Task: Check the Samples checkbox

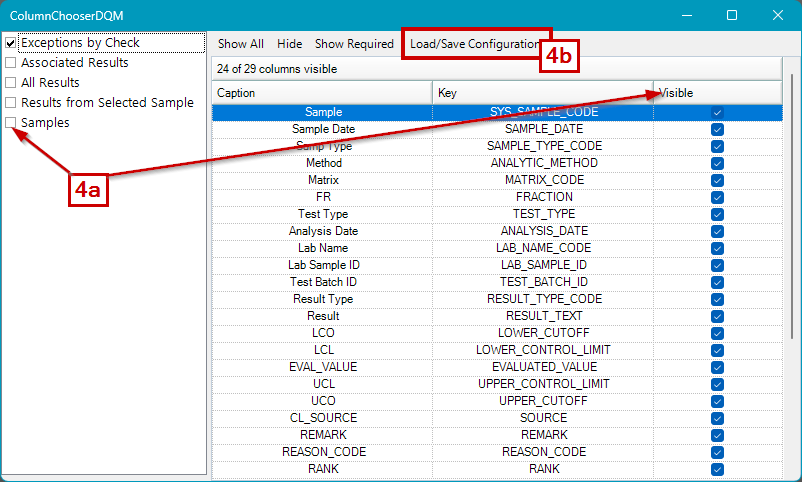Action: coord(11,123)
